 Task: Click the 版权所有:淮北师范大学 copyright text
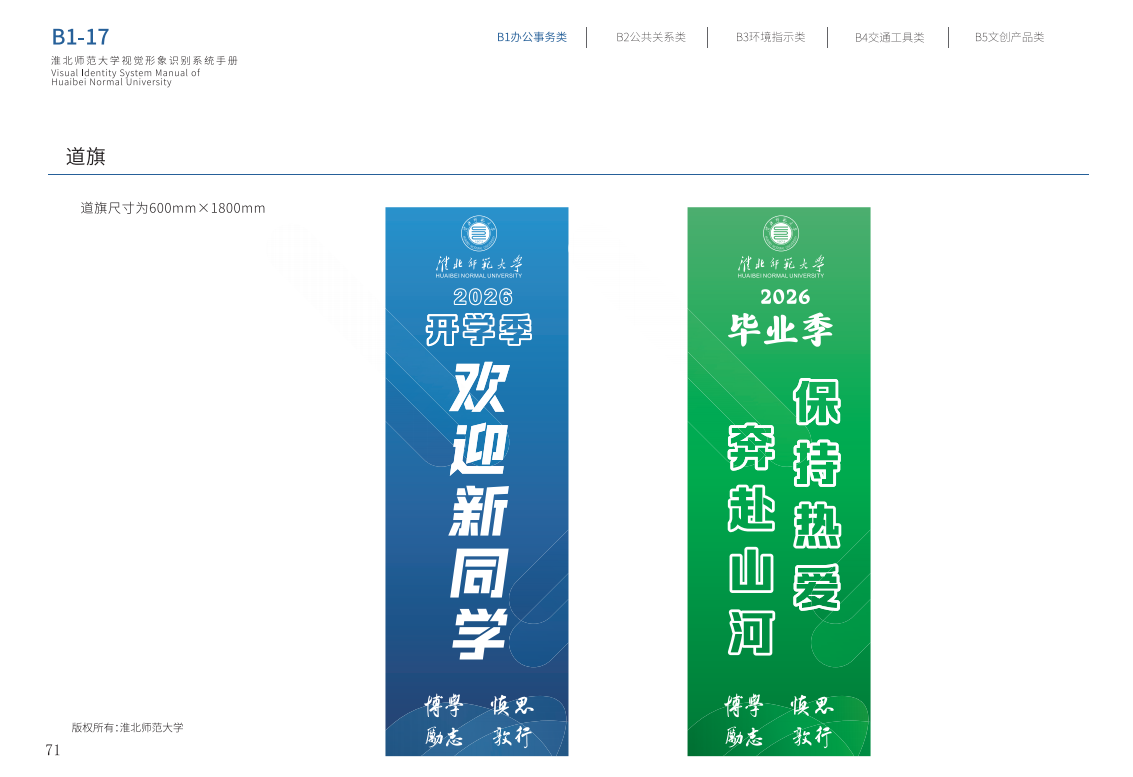[127, 728]
